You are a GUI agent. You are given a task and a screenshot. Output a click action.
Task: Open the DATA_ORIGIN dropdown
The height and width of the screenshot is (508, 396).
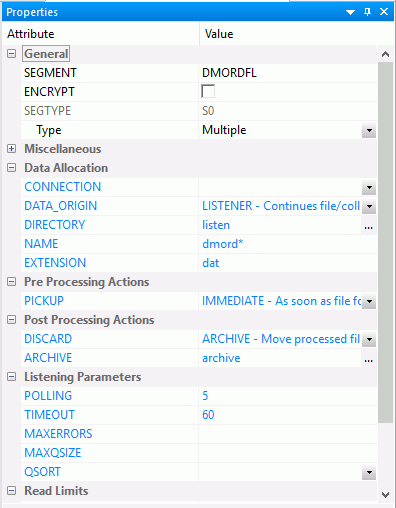[x=369, y=206]
